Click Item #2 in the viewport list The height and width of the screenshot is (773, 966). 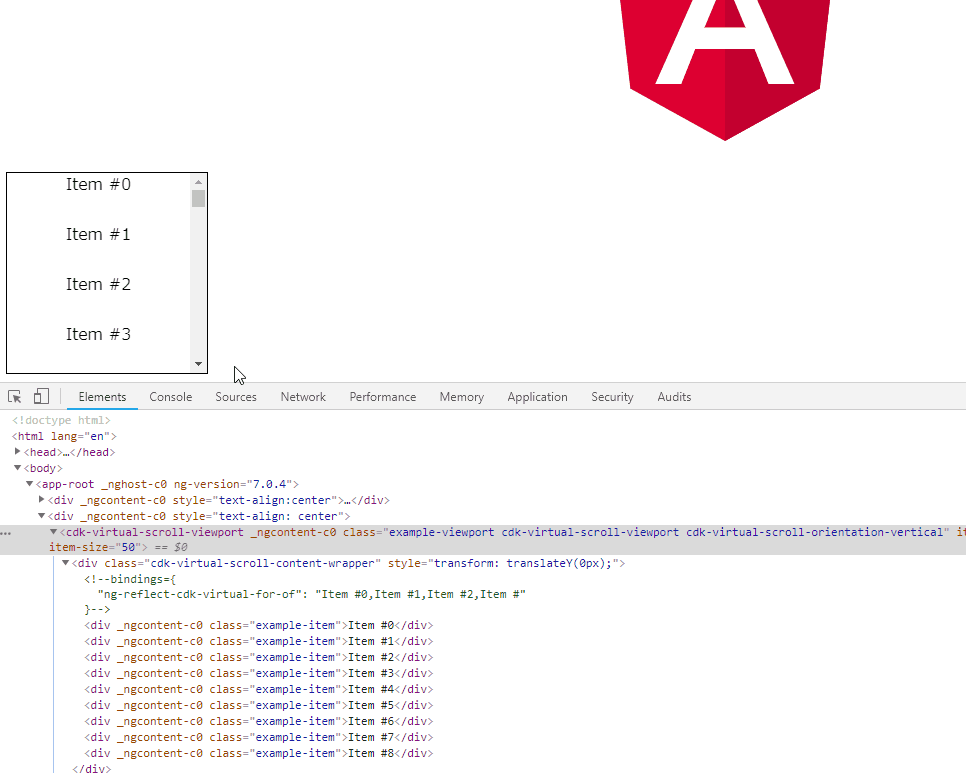(99, 284)
